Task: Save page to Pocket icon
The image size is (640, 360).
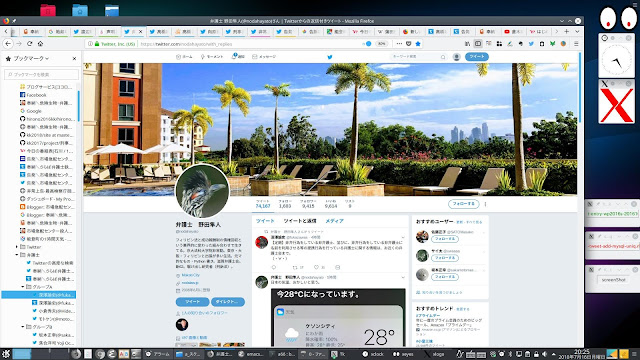Action: 409,44
